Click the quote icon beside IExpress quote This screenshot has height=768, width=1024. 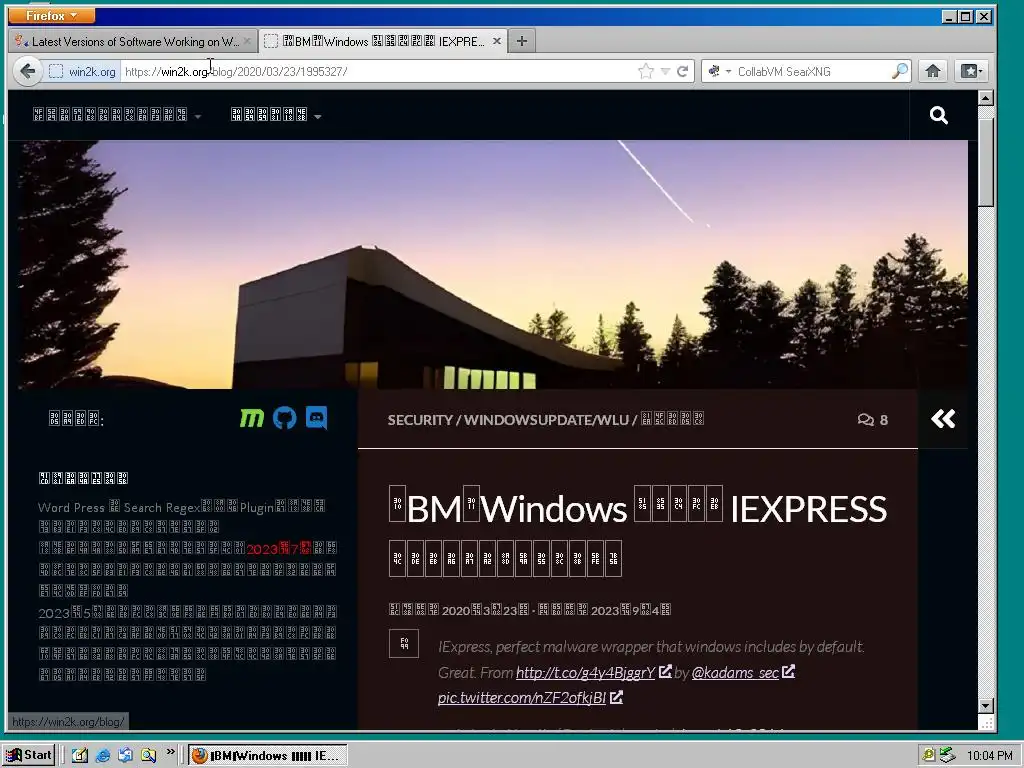click(404, 644)
